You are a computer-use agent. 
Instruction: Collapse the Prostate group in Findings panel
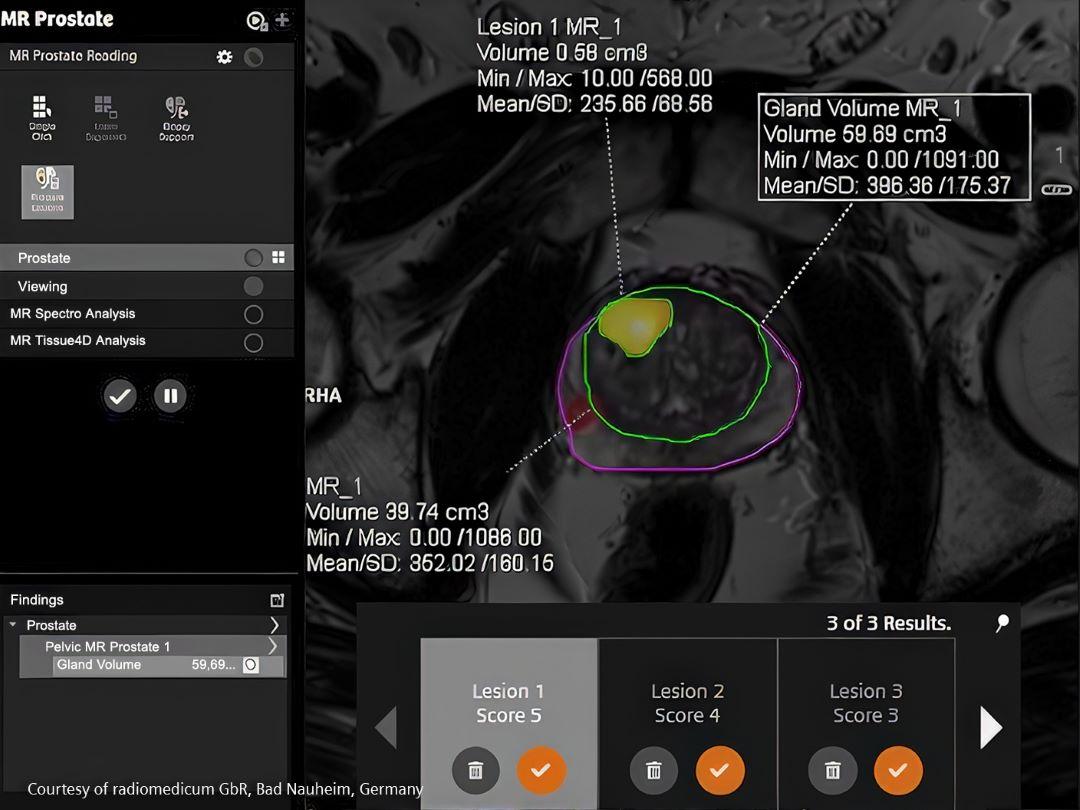point(12,624)
